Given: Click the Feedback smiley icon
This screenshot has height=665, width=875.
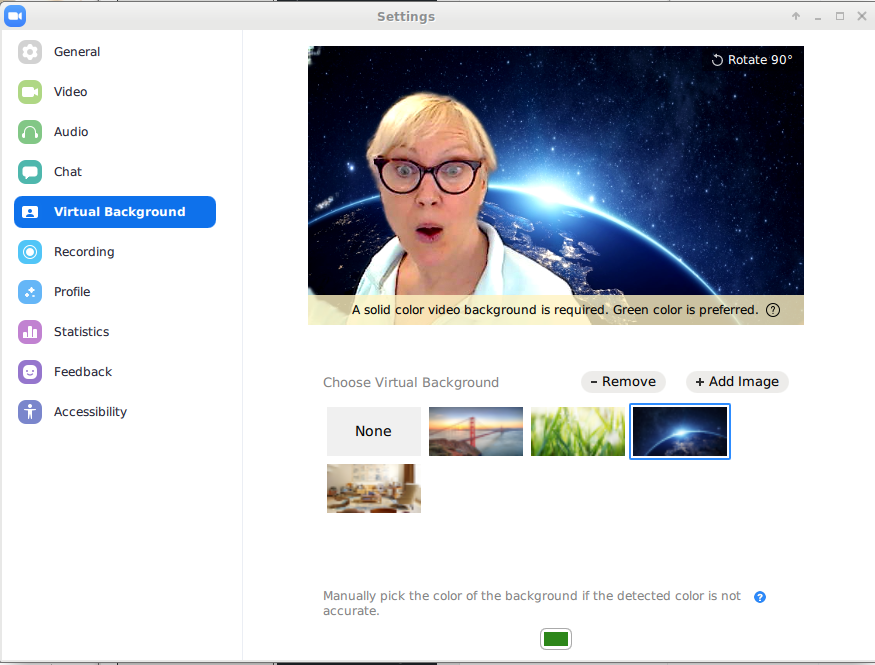Looking at the screenshot, I should [x=30, y=372].
